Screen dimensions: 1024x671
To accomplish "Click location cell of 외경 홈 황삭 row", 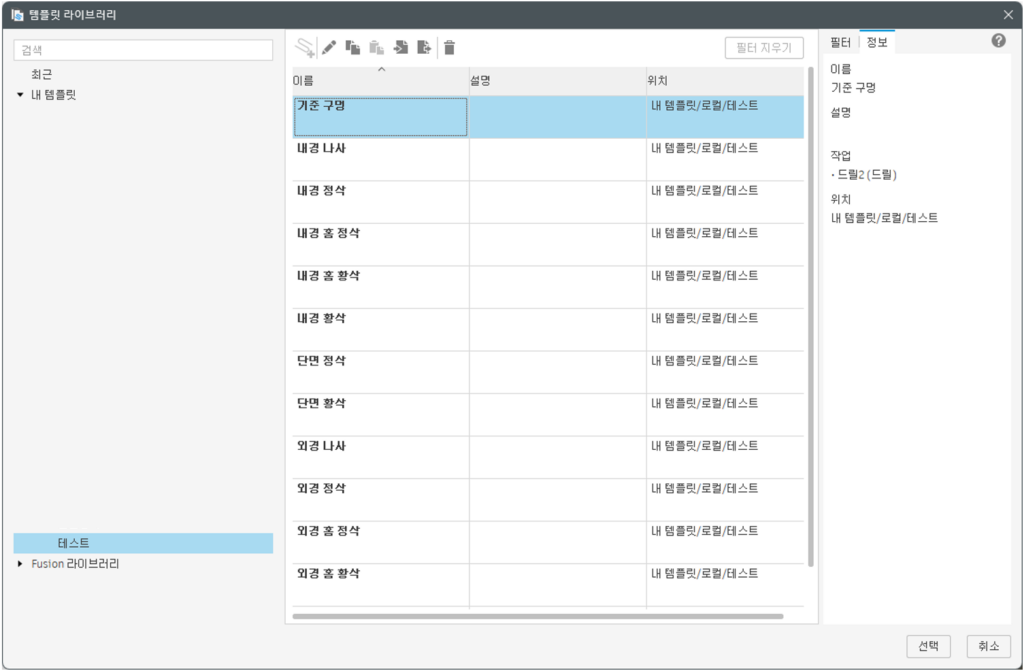I will [x=725, y=584].
